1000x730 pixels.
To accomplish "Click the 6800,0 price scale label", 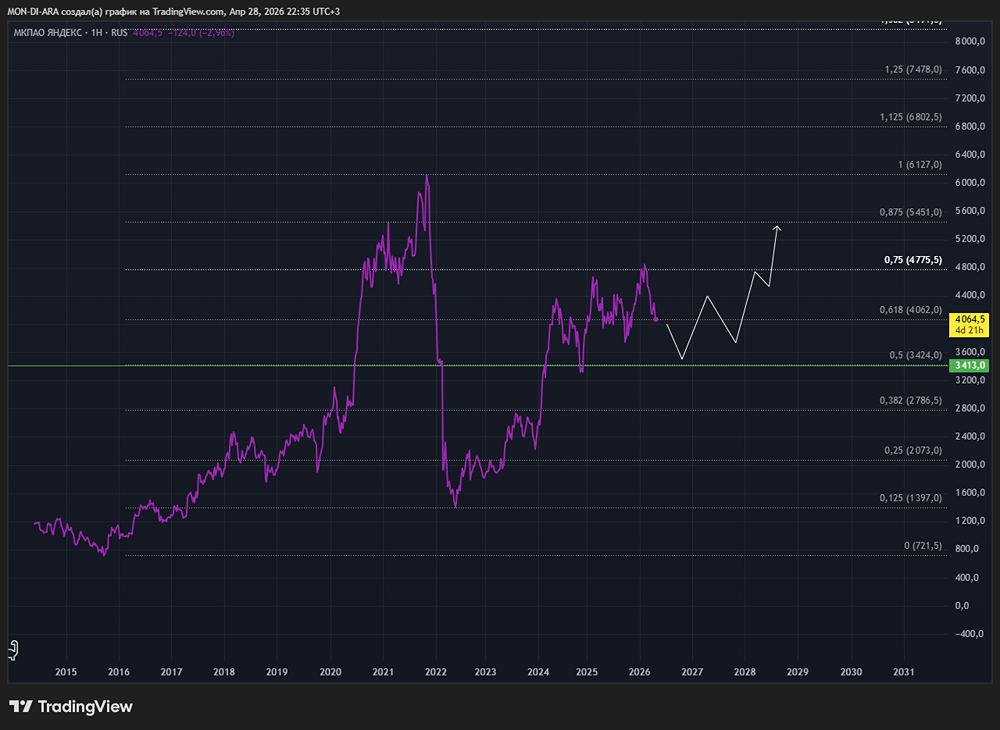I will pos(970,126).
